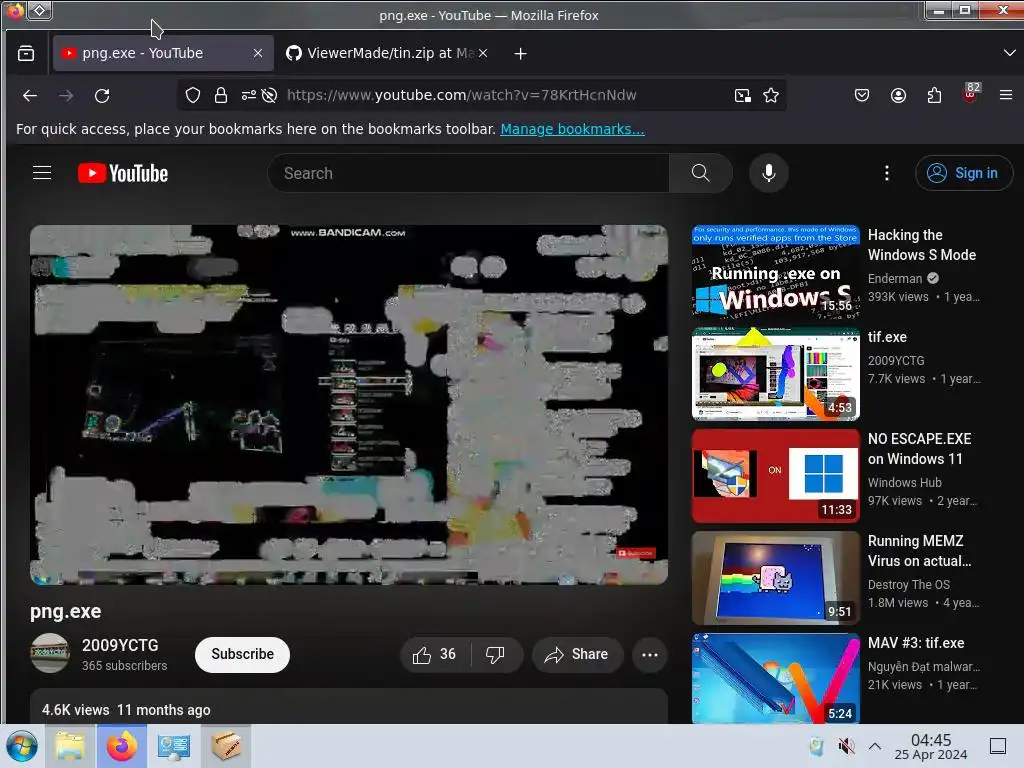1024x768 pixels.
Task: Like the png.exe video
Action: click(x=435, y=654)
